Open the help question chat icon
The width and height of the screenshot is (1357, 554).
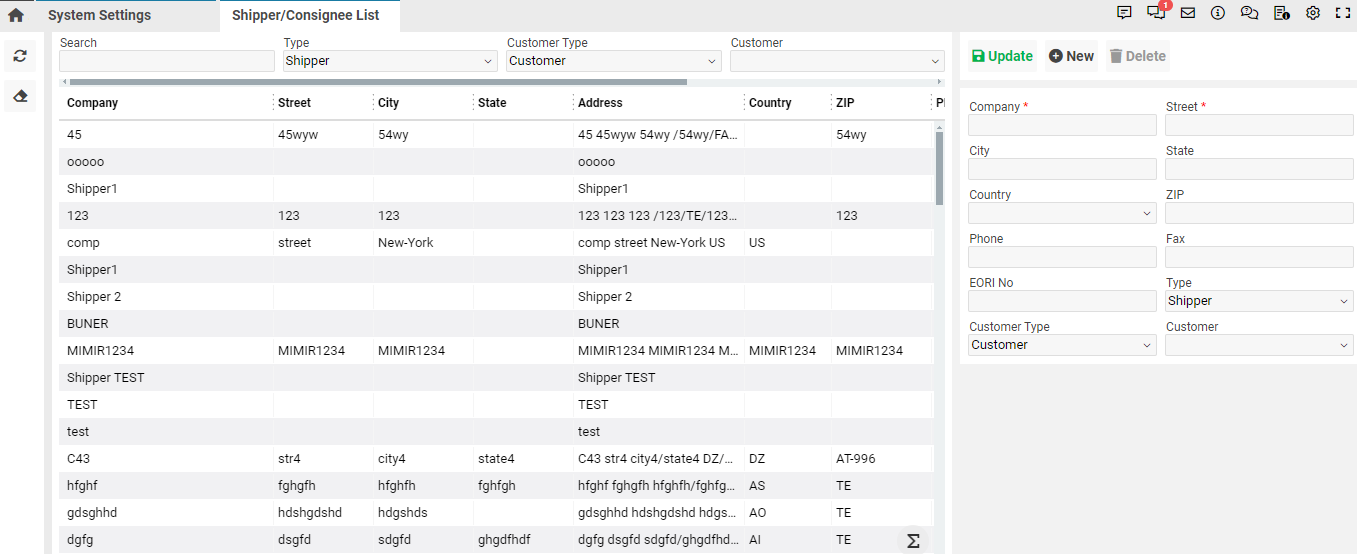tap(1249, 14)
